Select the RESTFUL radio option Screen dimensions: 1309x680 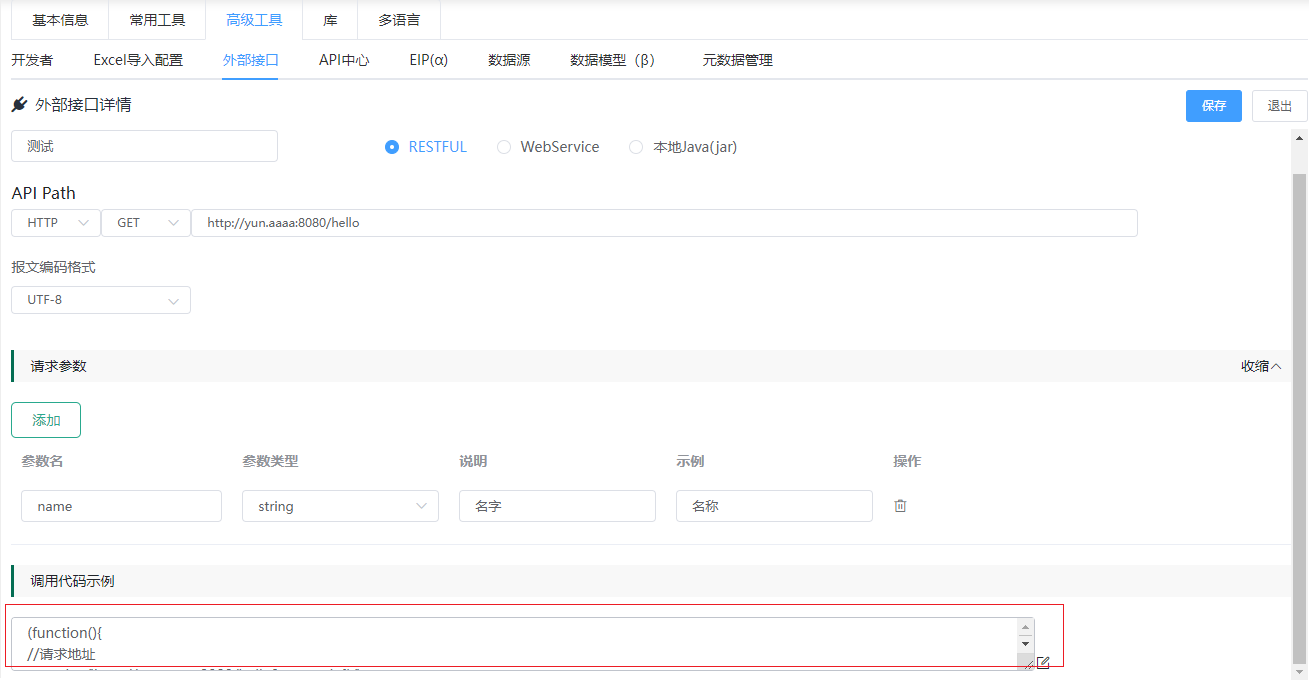(392, 147)
